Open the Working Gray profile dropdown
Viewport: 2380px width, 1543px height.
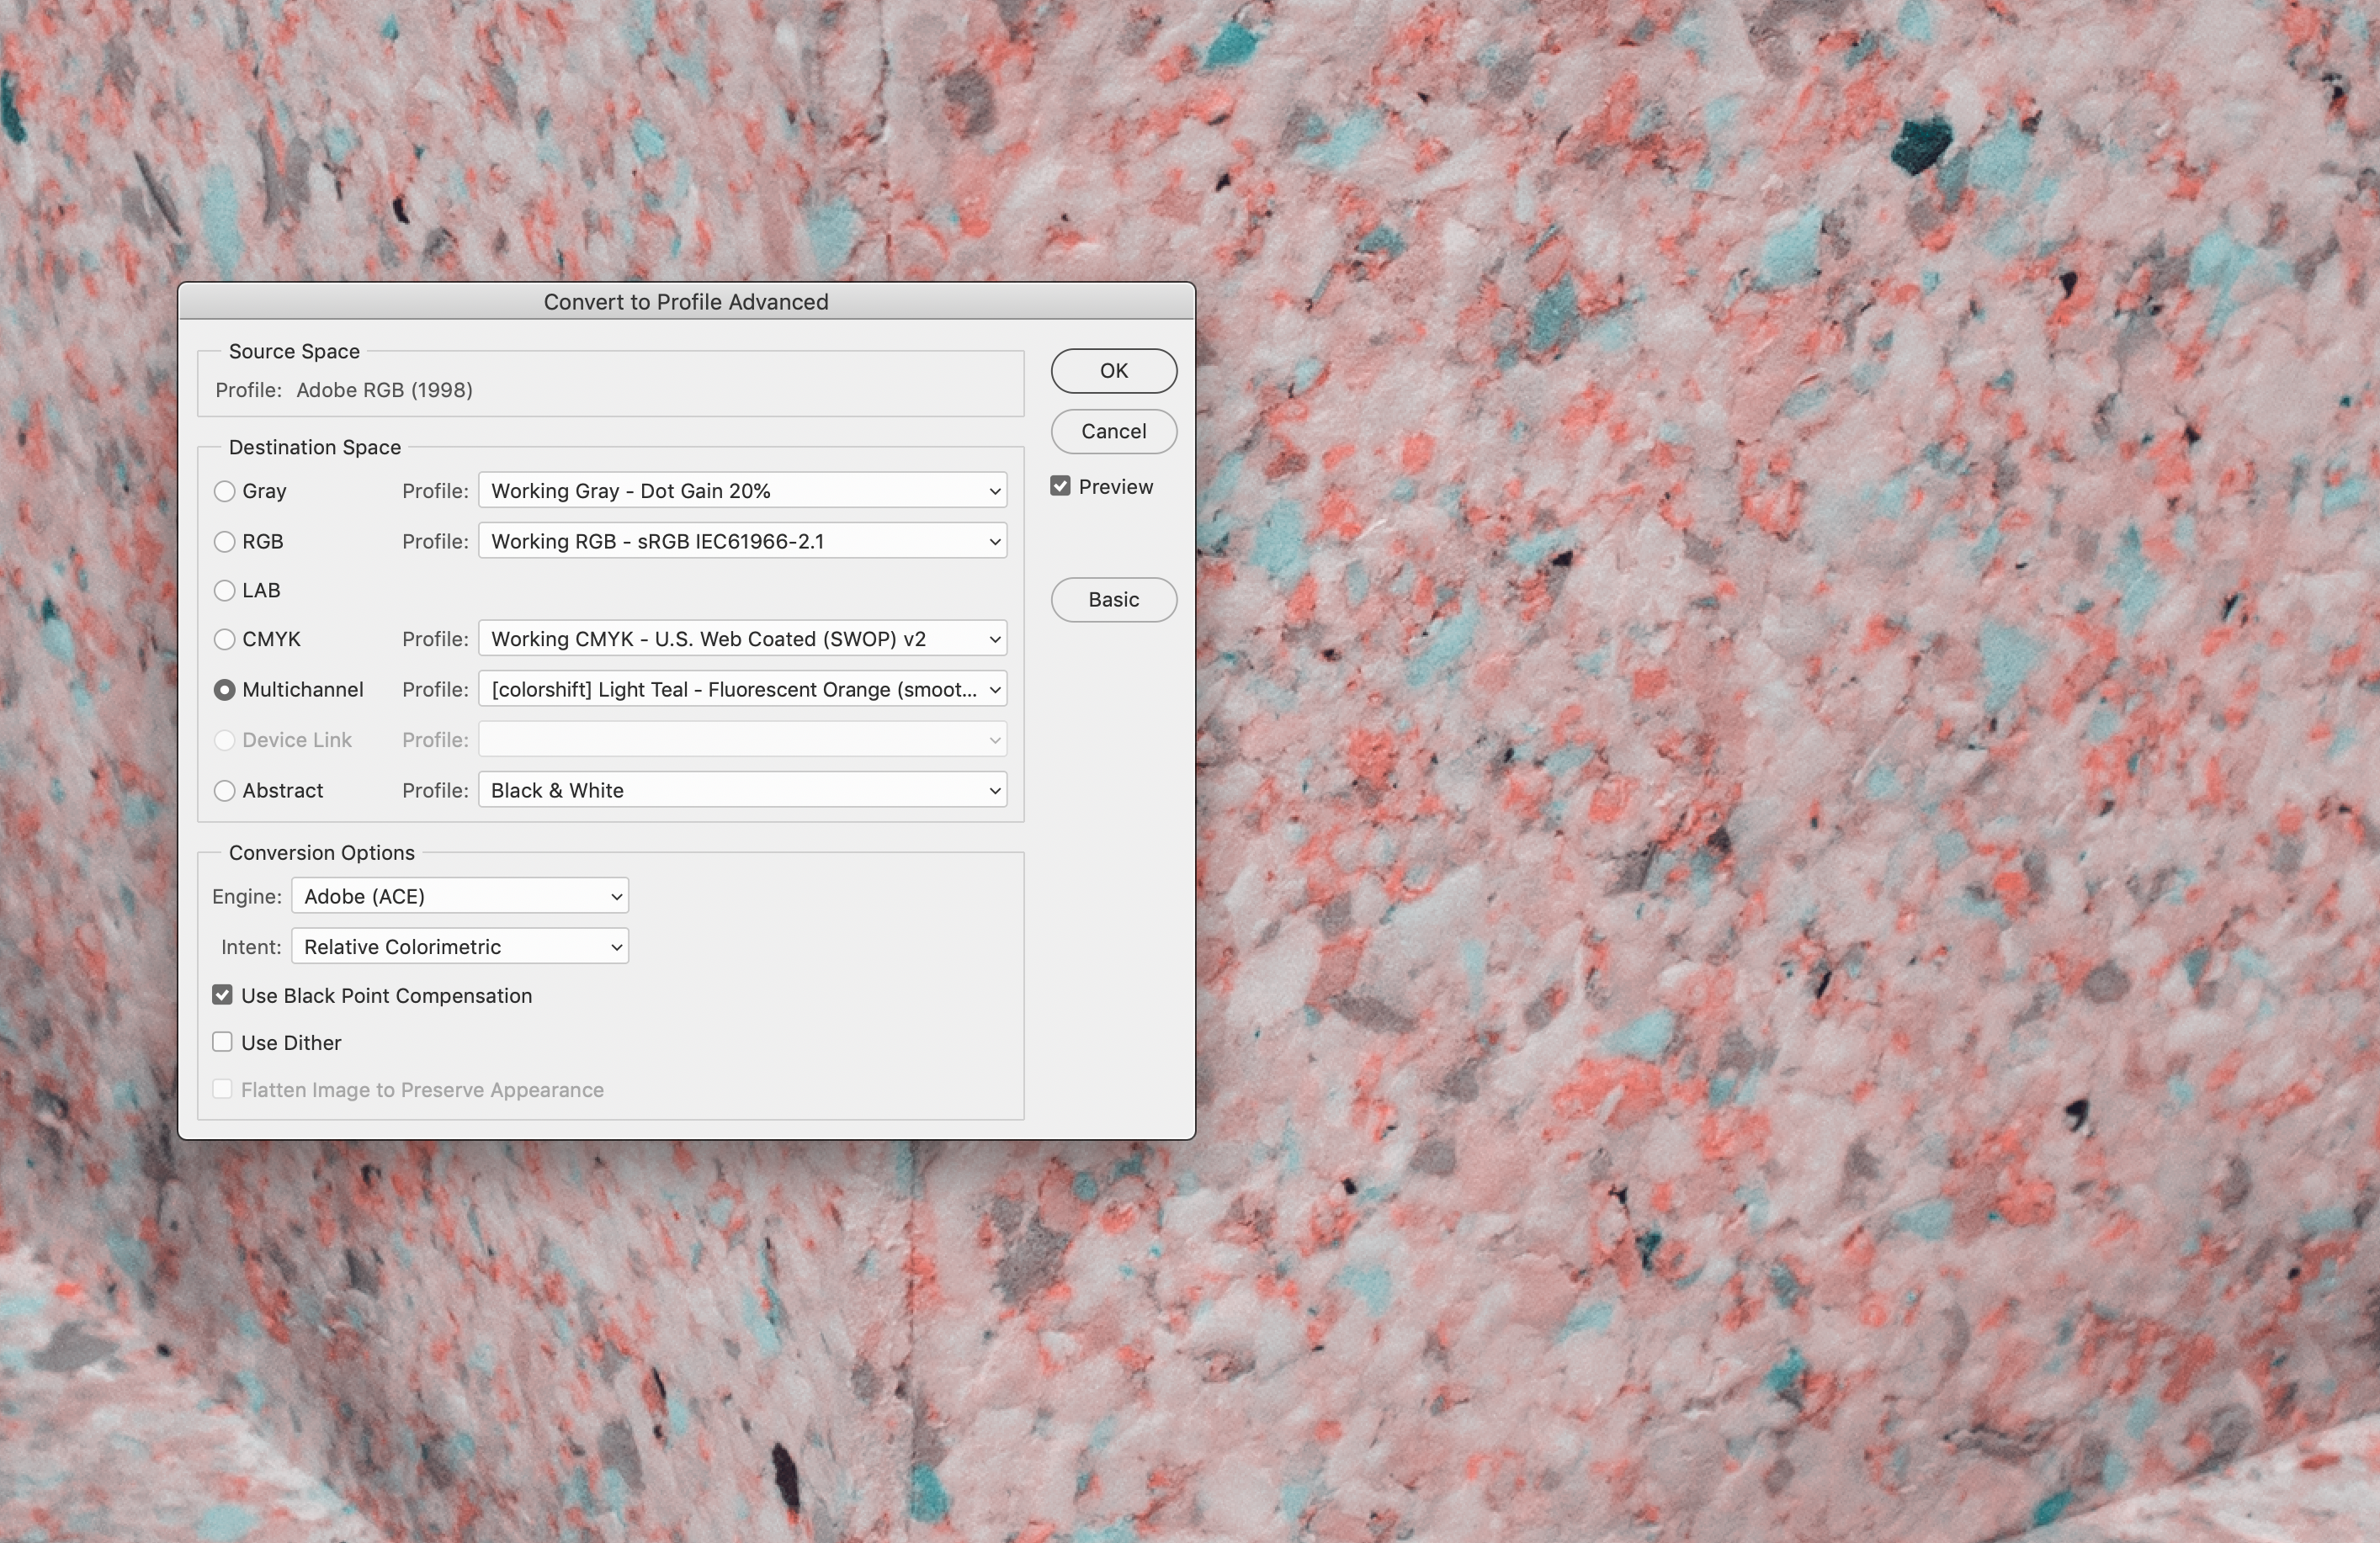click(x=742, y=491)
